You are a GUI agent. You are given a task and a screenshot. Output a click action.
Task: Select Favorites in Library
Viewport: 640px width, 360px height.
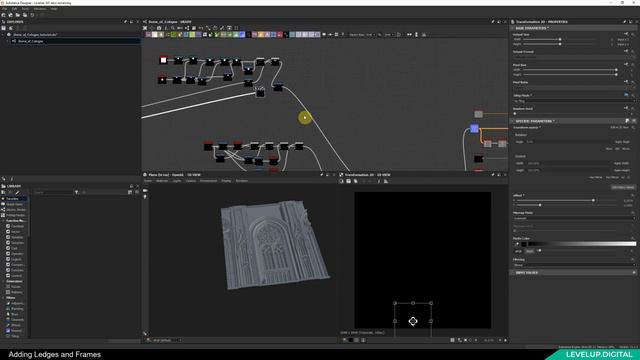(x=12, y=199)
